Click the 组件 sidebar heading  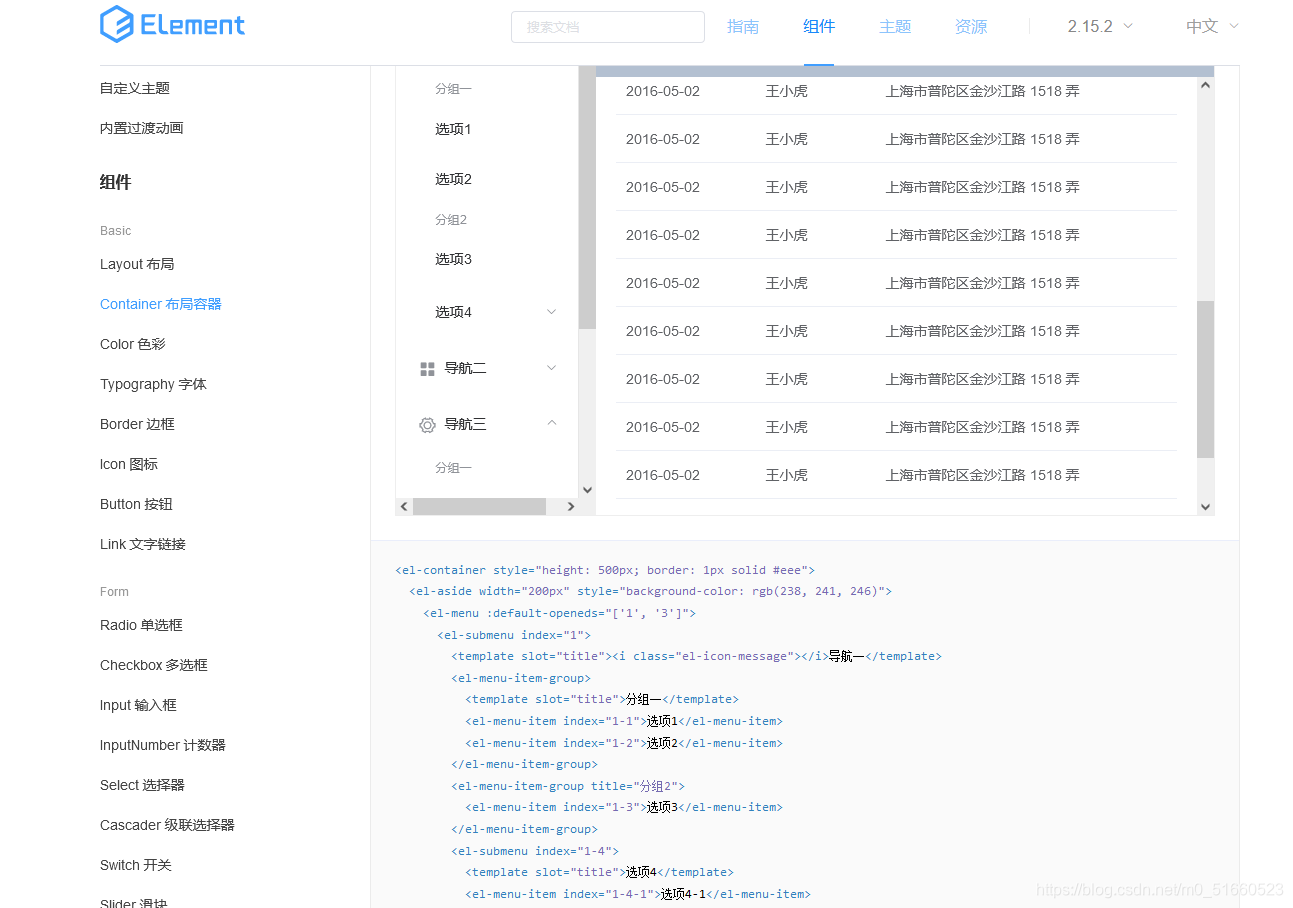click(x=115, y=182)
